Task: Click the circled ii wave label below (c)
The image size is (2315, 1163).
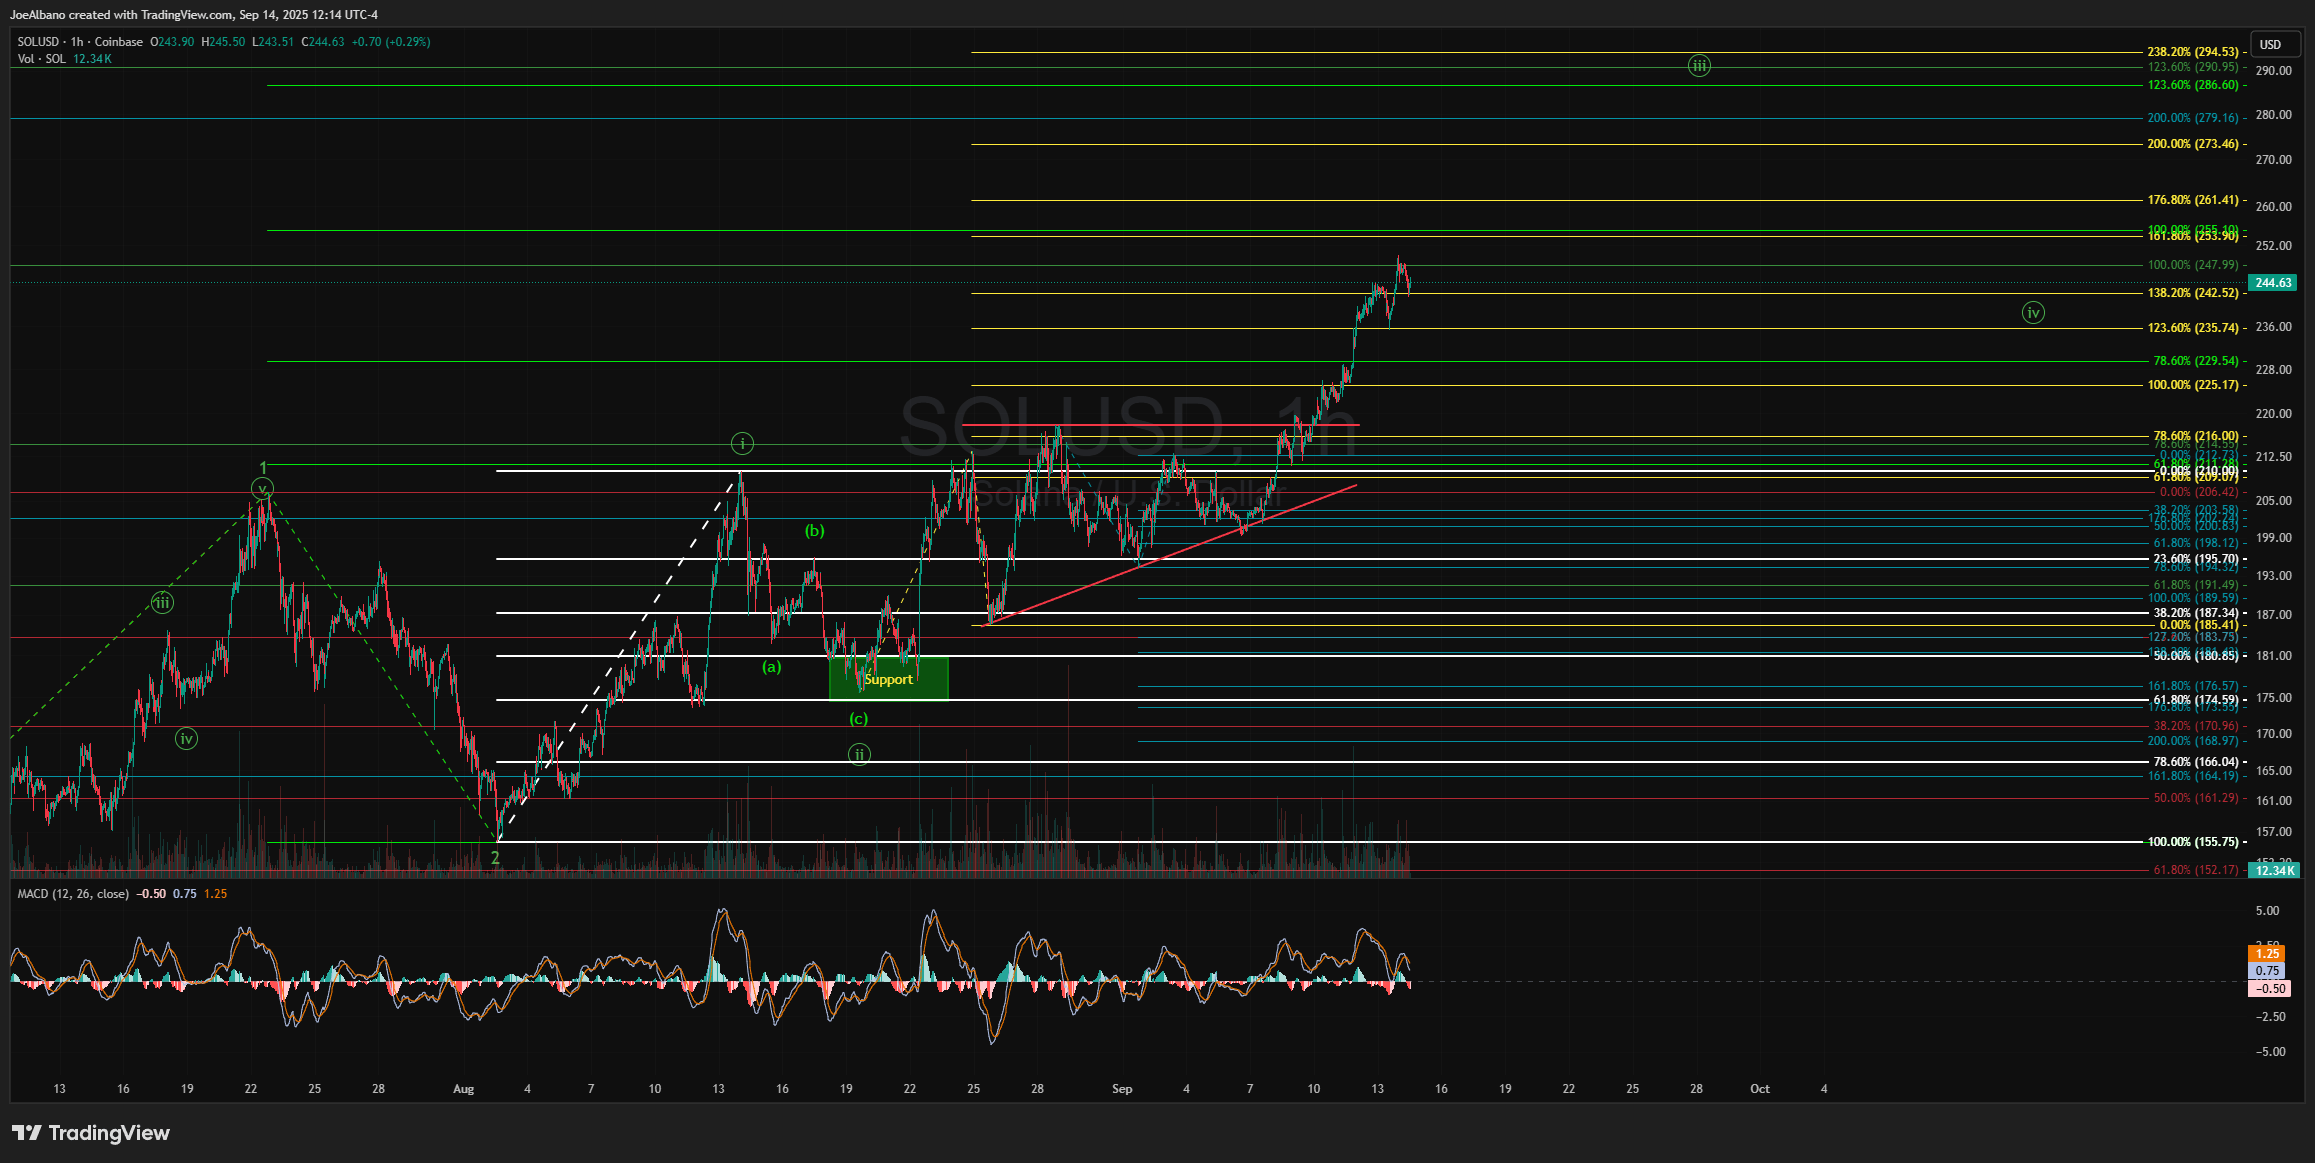Action: [859, 755]
